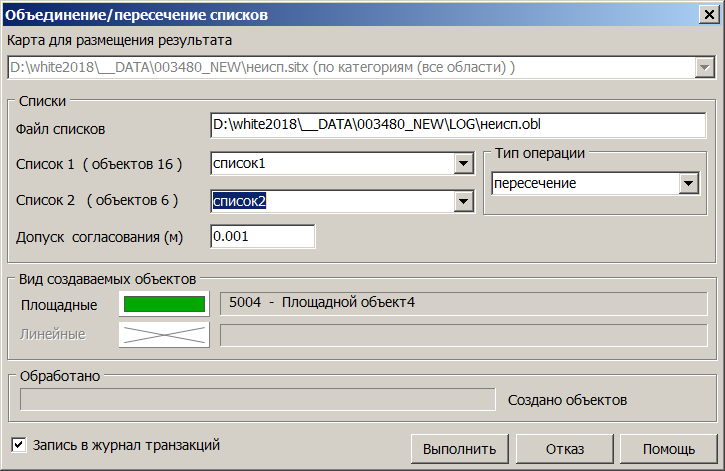The width and height of the screenshot is (725, 471).
Task: Focus the Допуск согласования value field
Action: click(262, 237)
